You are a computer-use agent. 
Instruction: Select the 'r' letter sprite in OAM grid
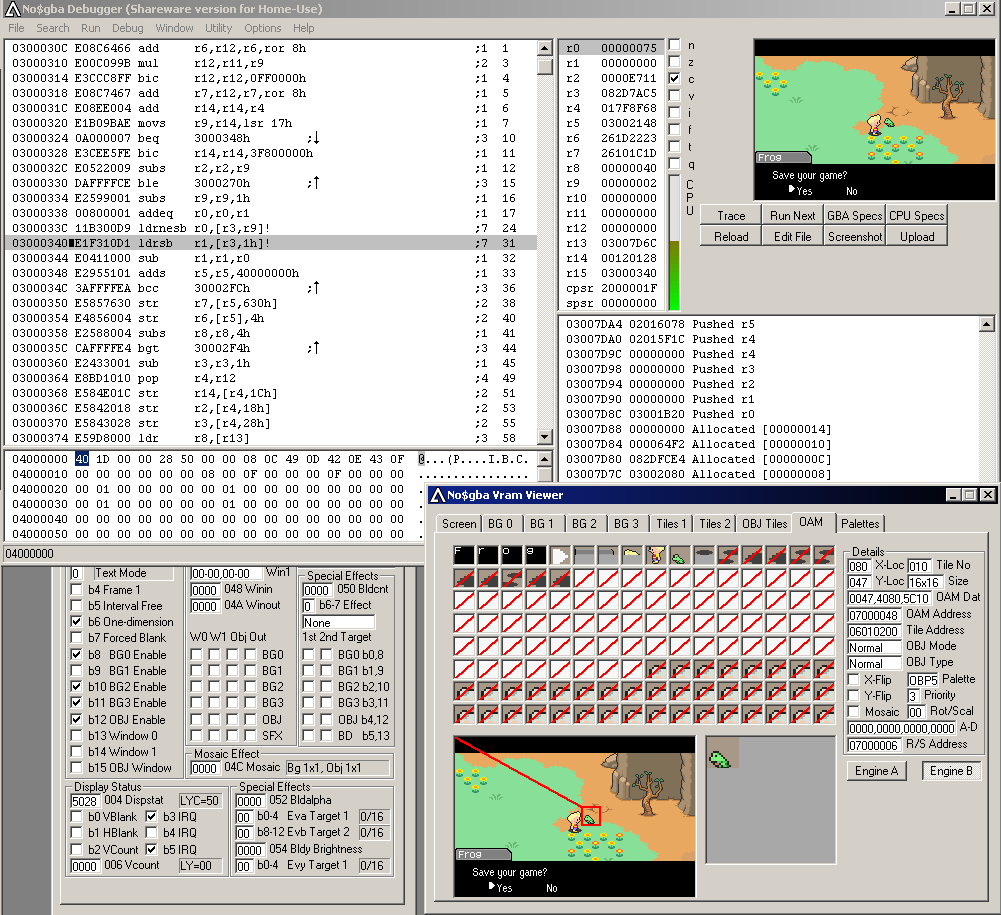tap(488, 555)
